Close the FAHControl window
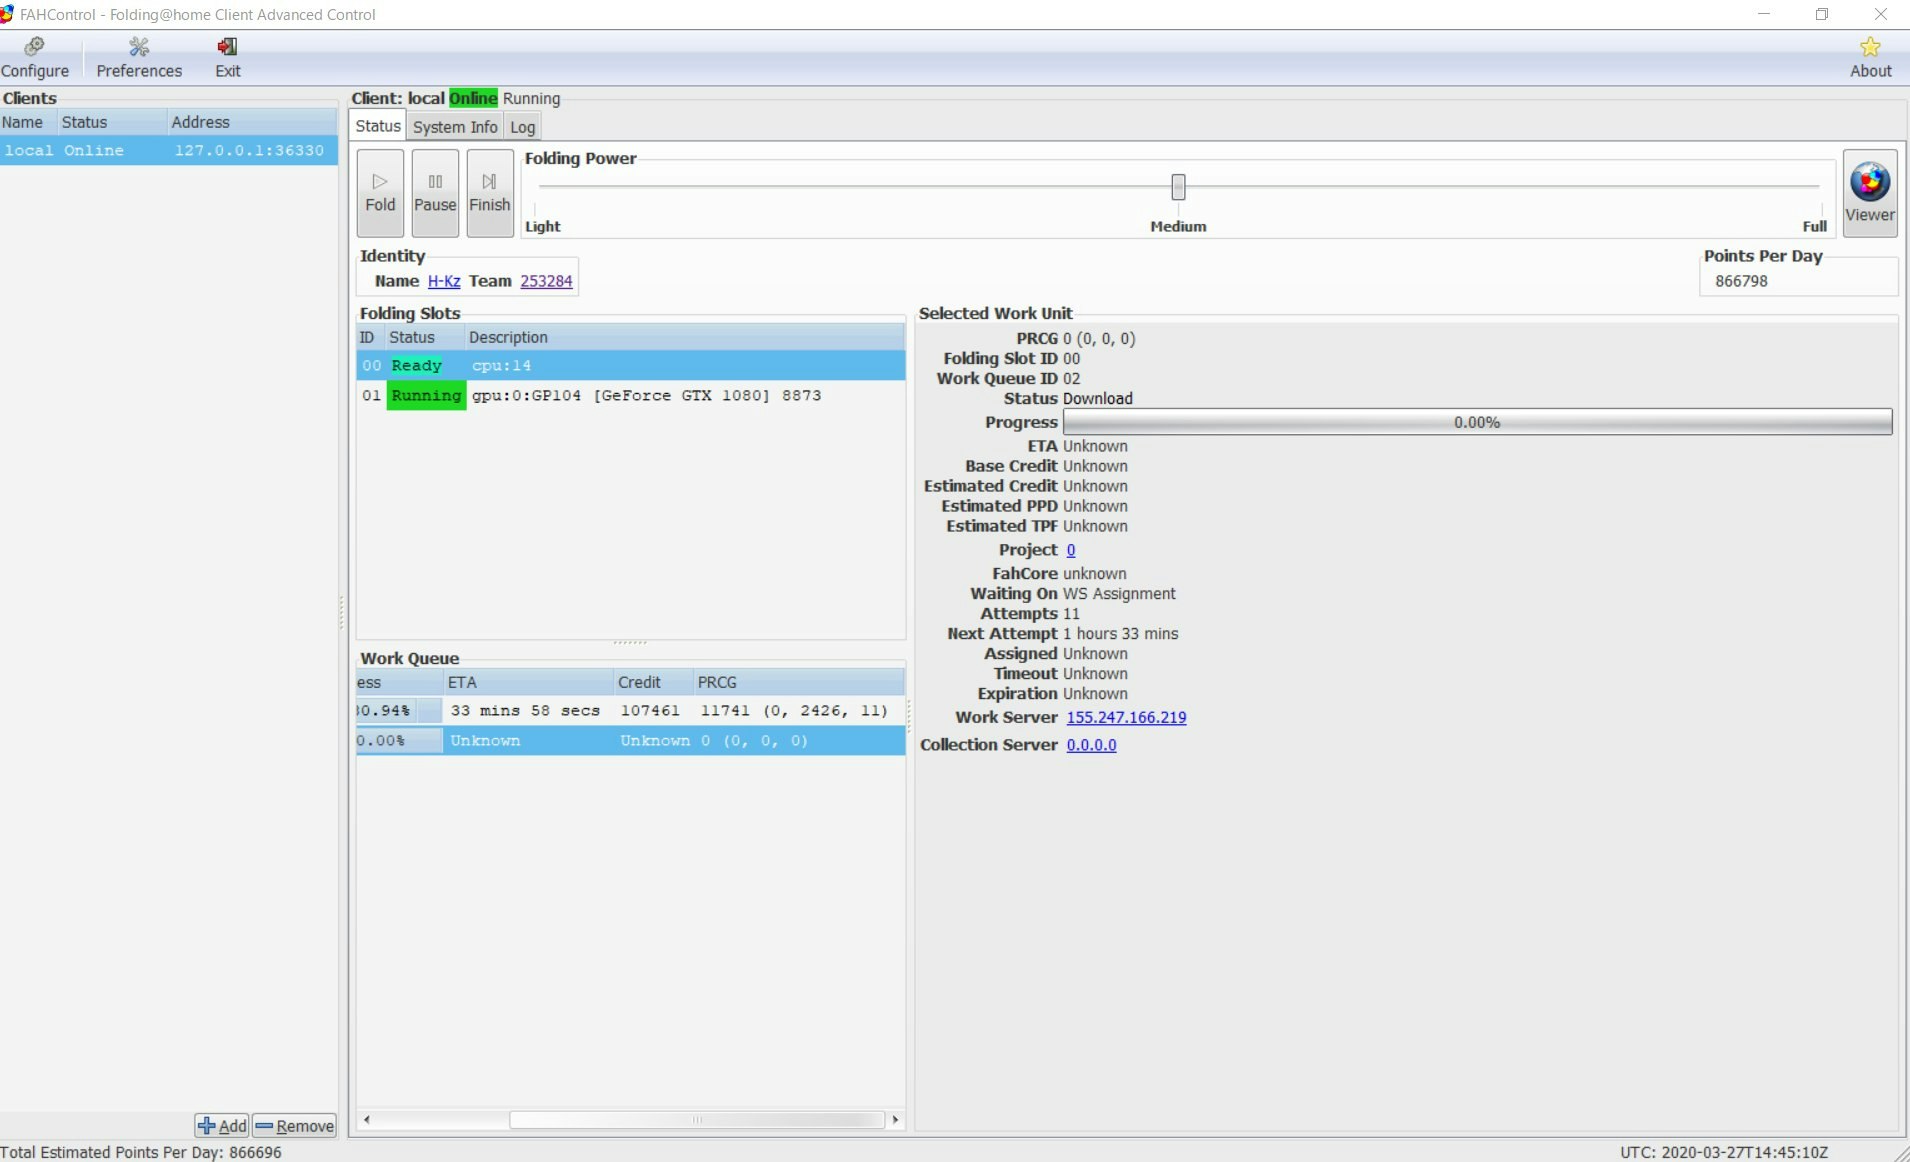This screenshot has height=1162, width=1910. [x=1880, y=14]
